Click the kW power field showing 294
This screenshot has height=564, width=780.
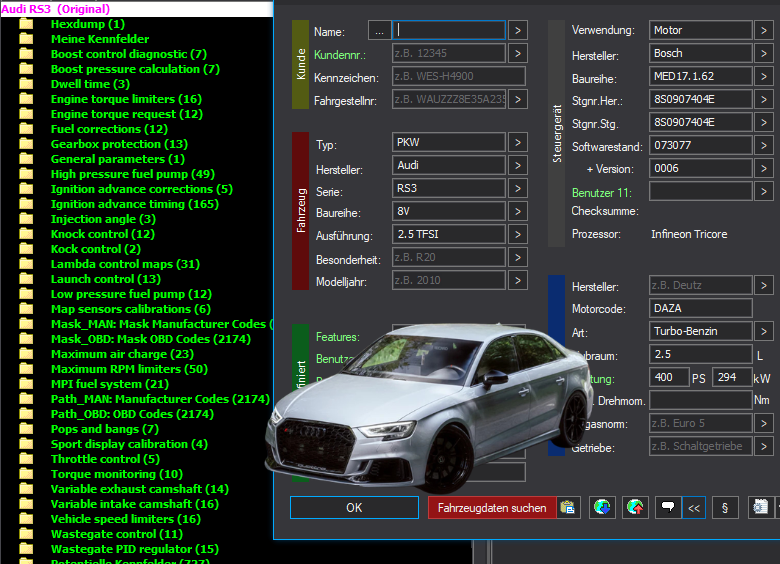732,377
